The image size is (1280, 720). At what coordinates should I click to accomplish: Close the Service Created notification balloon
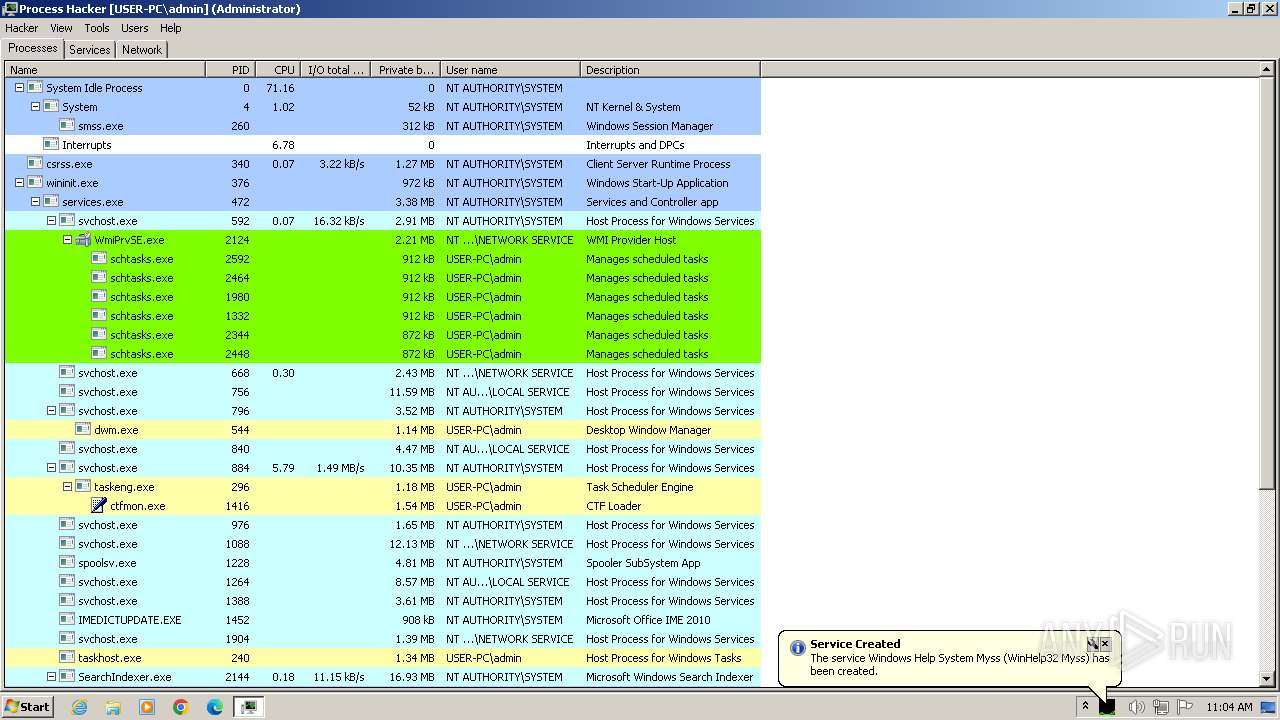point(1105,644)
